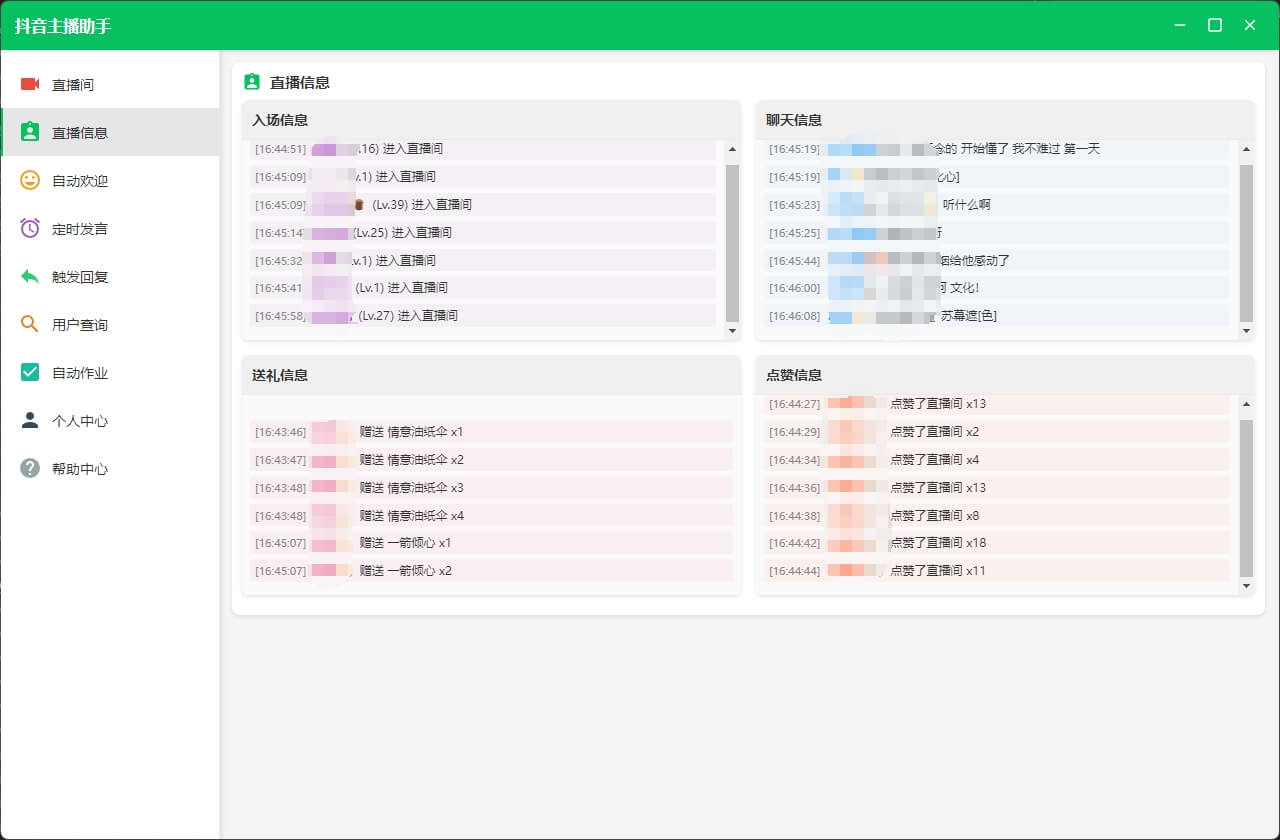Click the green reply arrow icon for 触发回复
Screen dimensions: 1280x840
(x=30, y=276)
